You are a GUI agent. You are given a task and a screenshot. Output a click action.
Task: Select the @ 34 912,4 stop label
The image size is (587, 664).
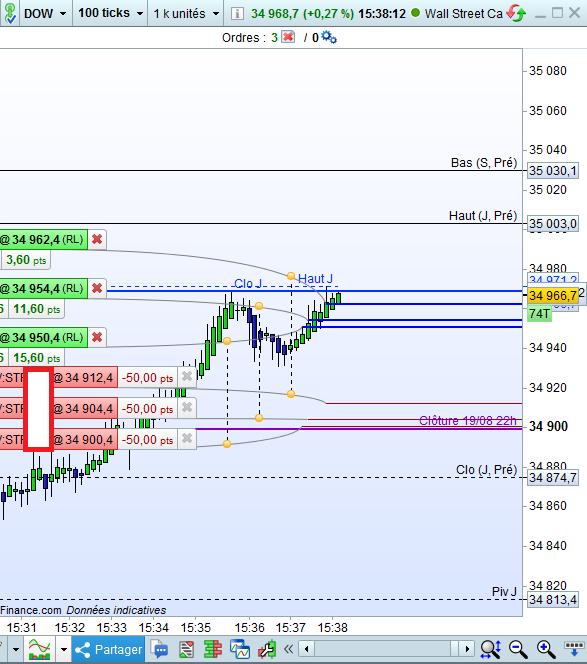point(84,377)
